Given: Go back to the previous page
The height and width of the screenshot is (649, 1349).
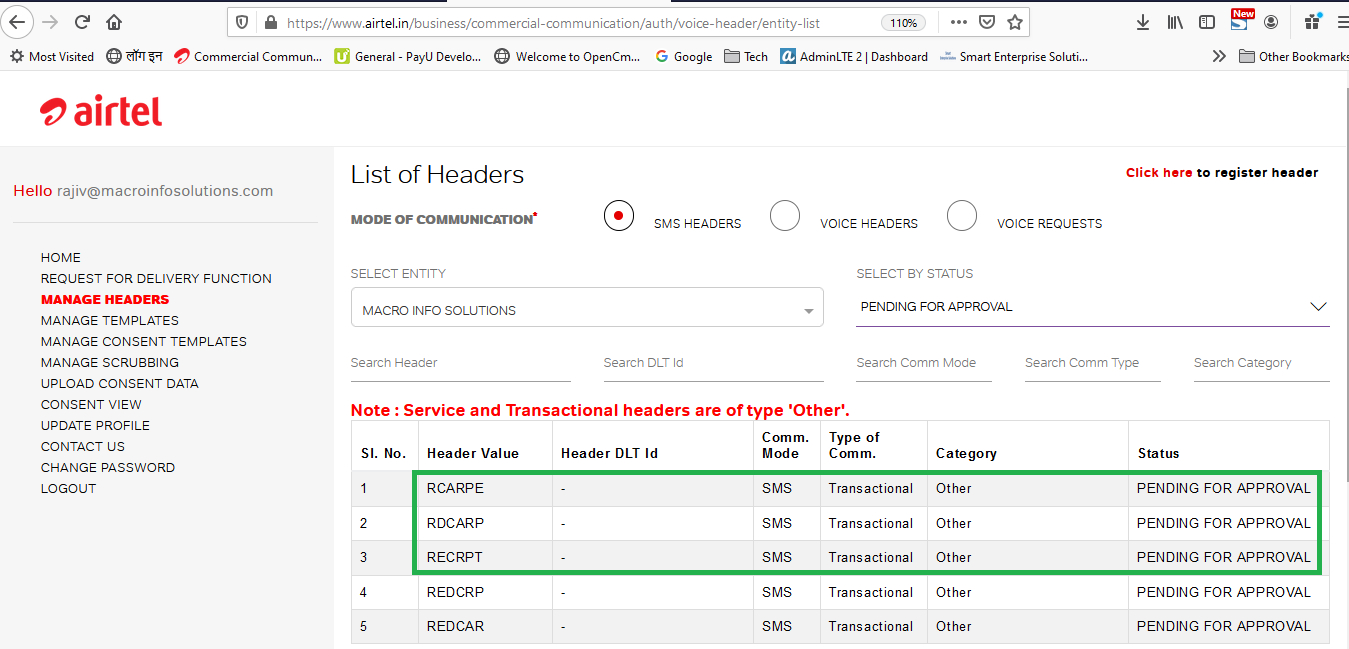Looking at the screenshot, I should pos(17,21).
